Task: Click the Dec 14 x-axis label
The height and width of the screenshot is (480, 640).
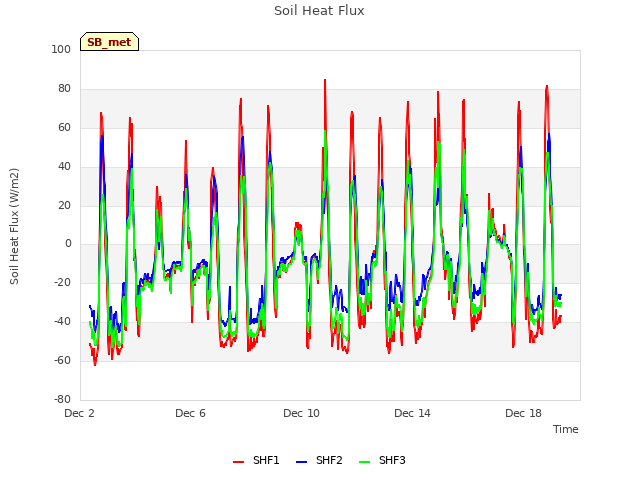Action: 412,413
